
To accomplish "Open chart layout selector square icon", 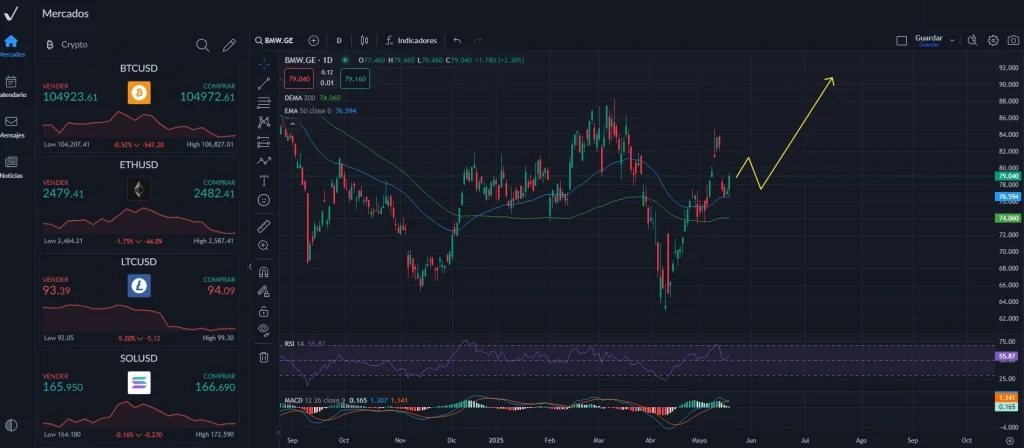I will tap(902, 40).
